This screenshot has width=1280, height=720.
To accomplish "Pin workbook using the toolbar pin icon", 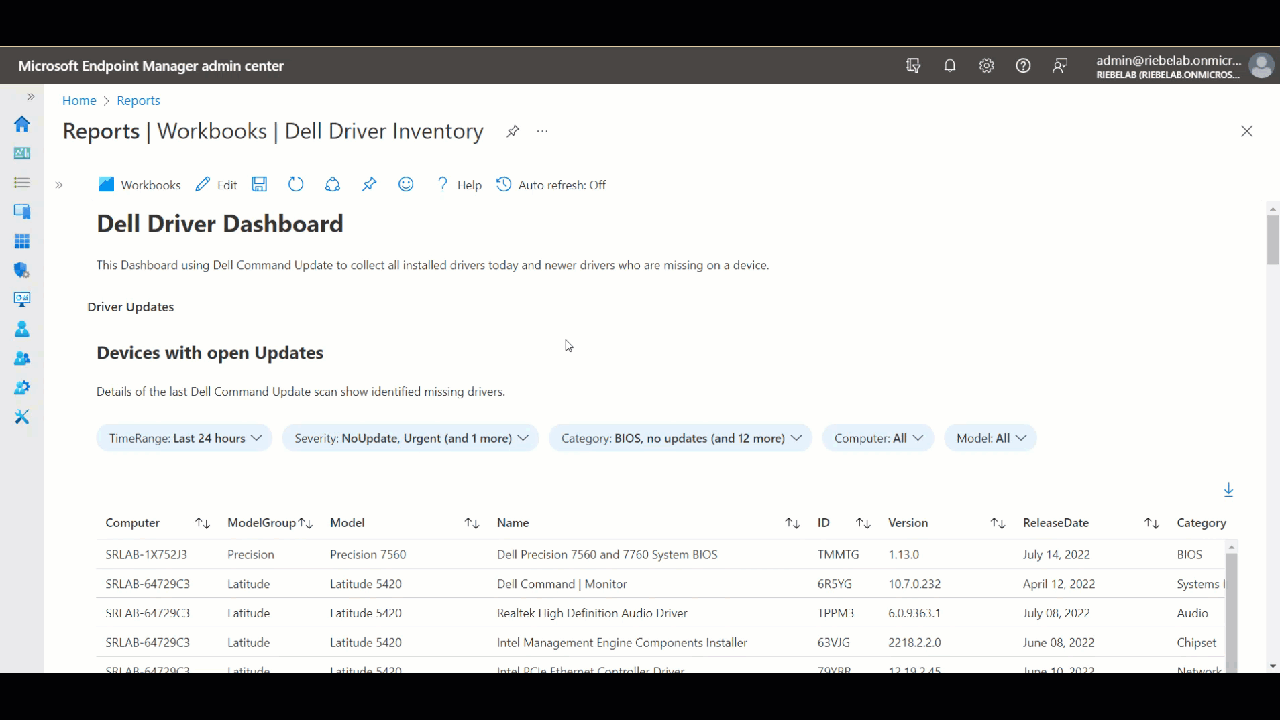I will pyautogui.click(x=369, y=184).
